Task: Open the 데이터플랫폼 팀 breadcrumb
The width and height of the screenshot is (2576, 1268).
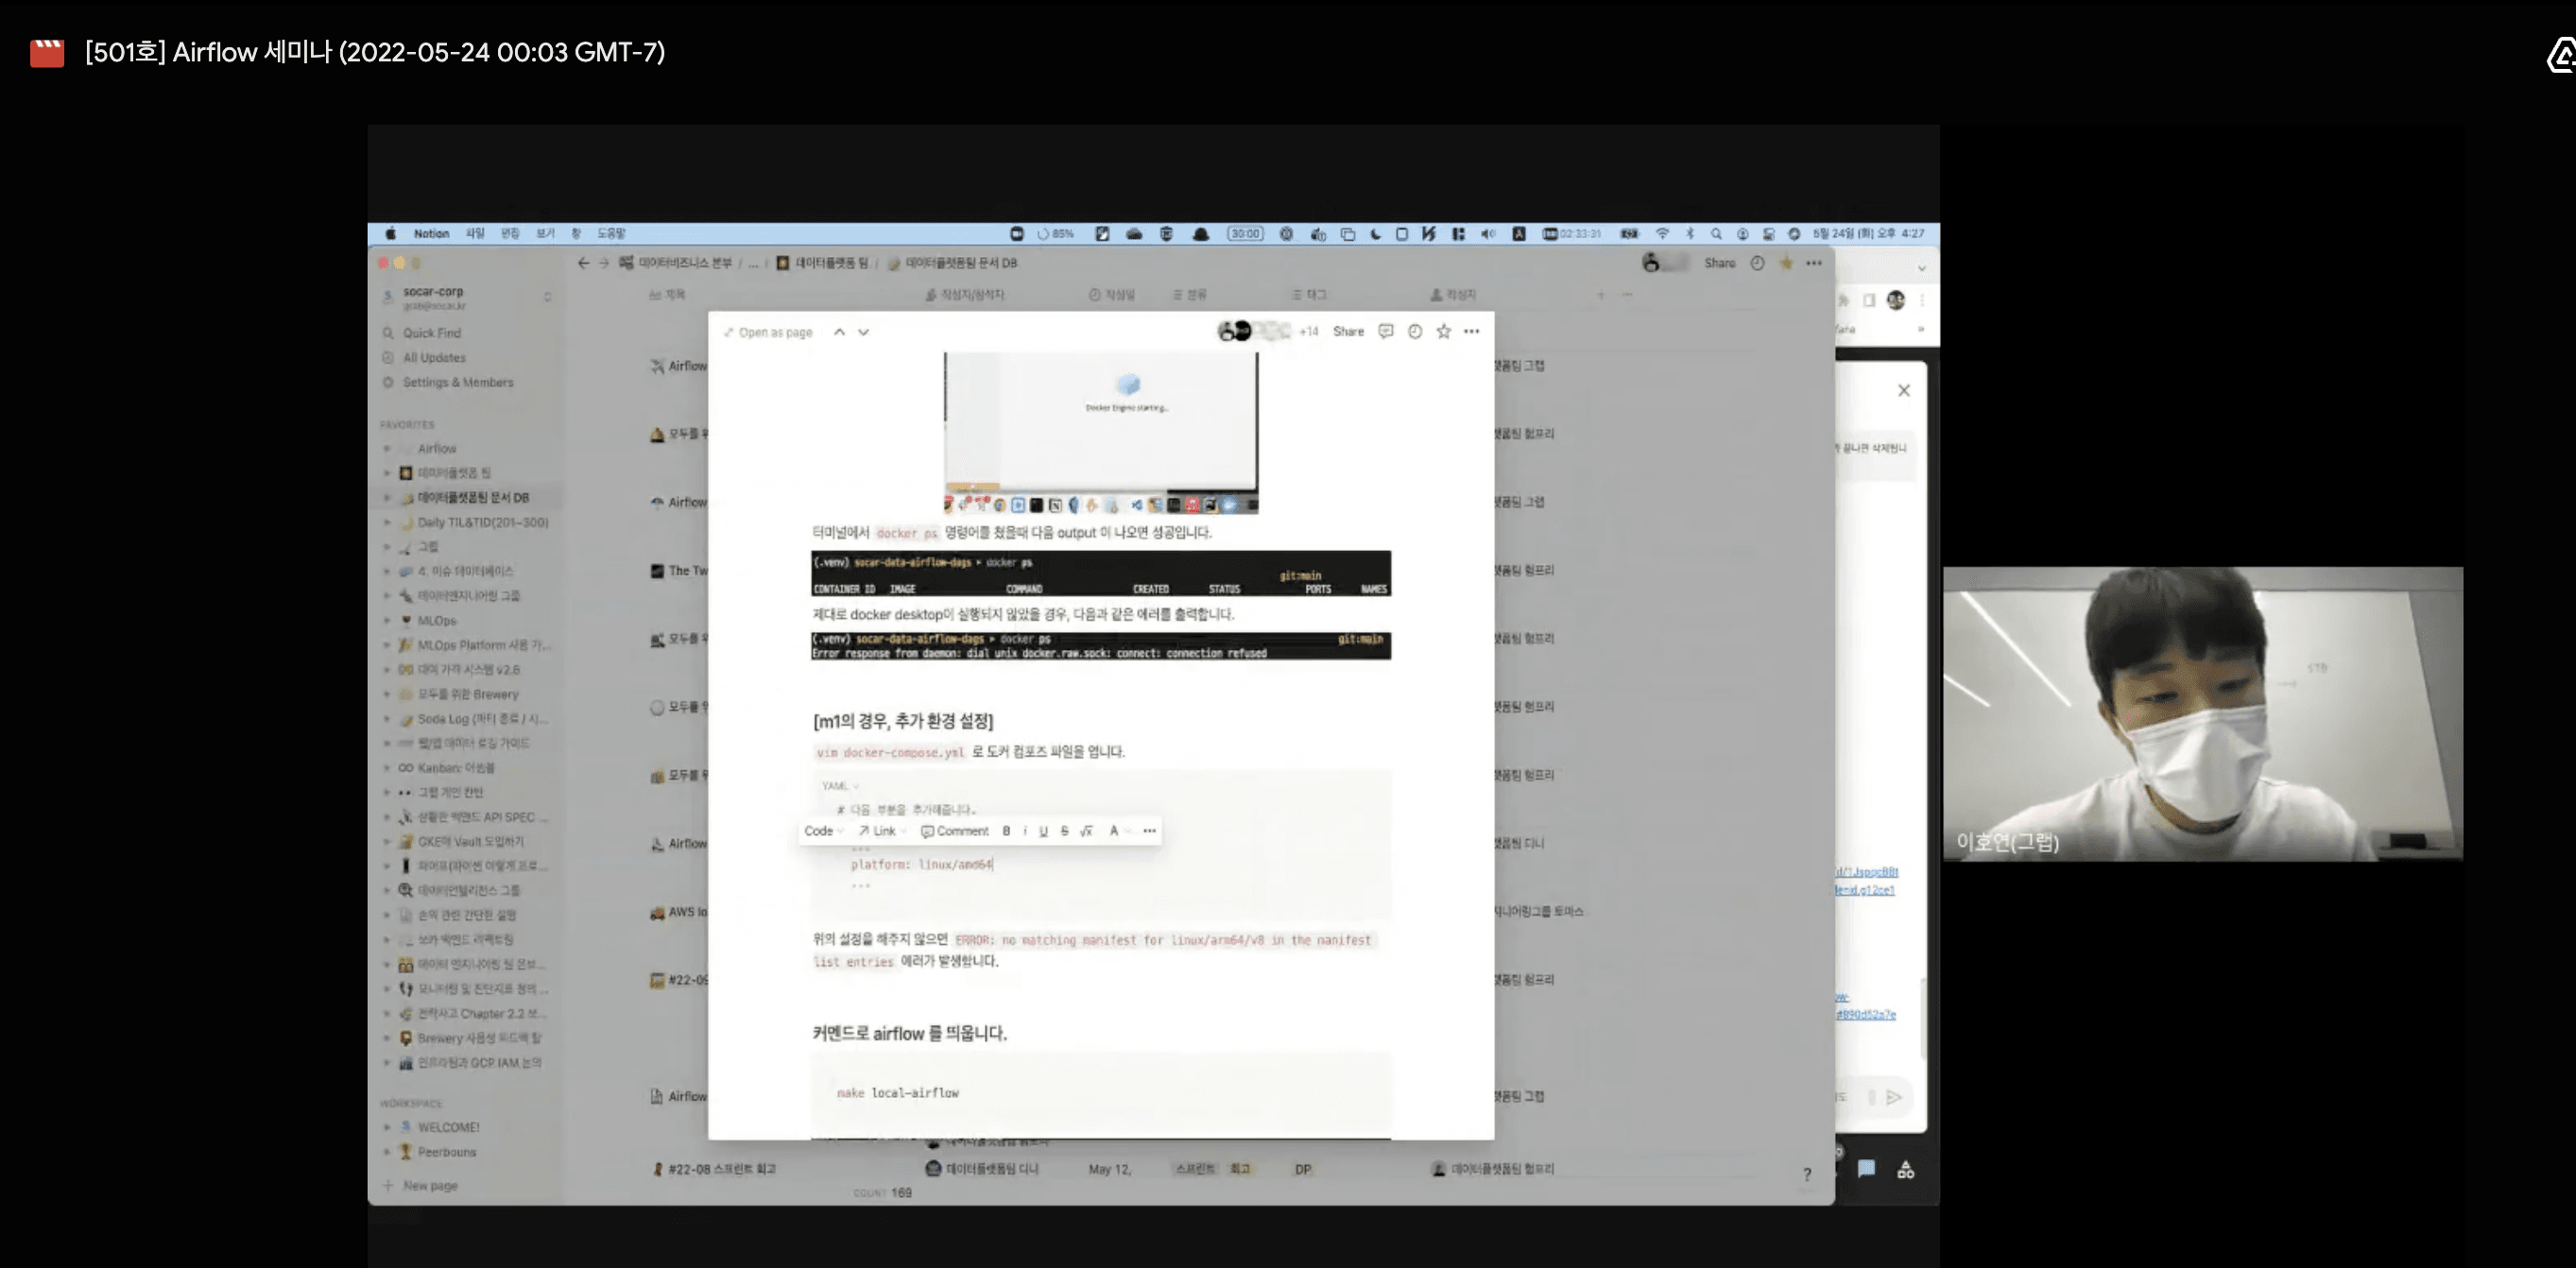Action: pos(823,263)
